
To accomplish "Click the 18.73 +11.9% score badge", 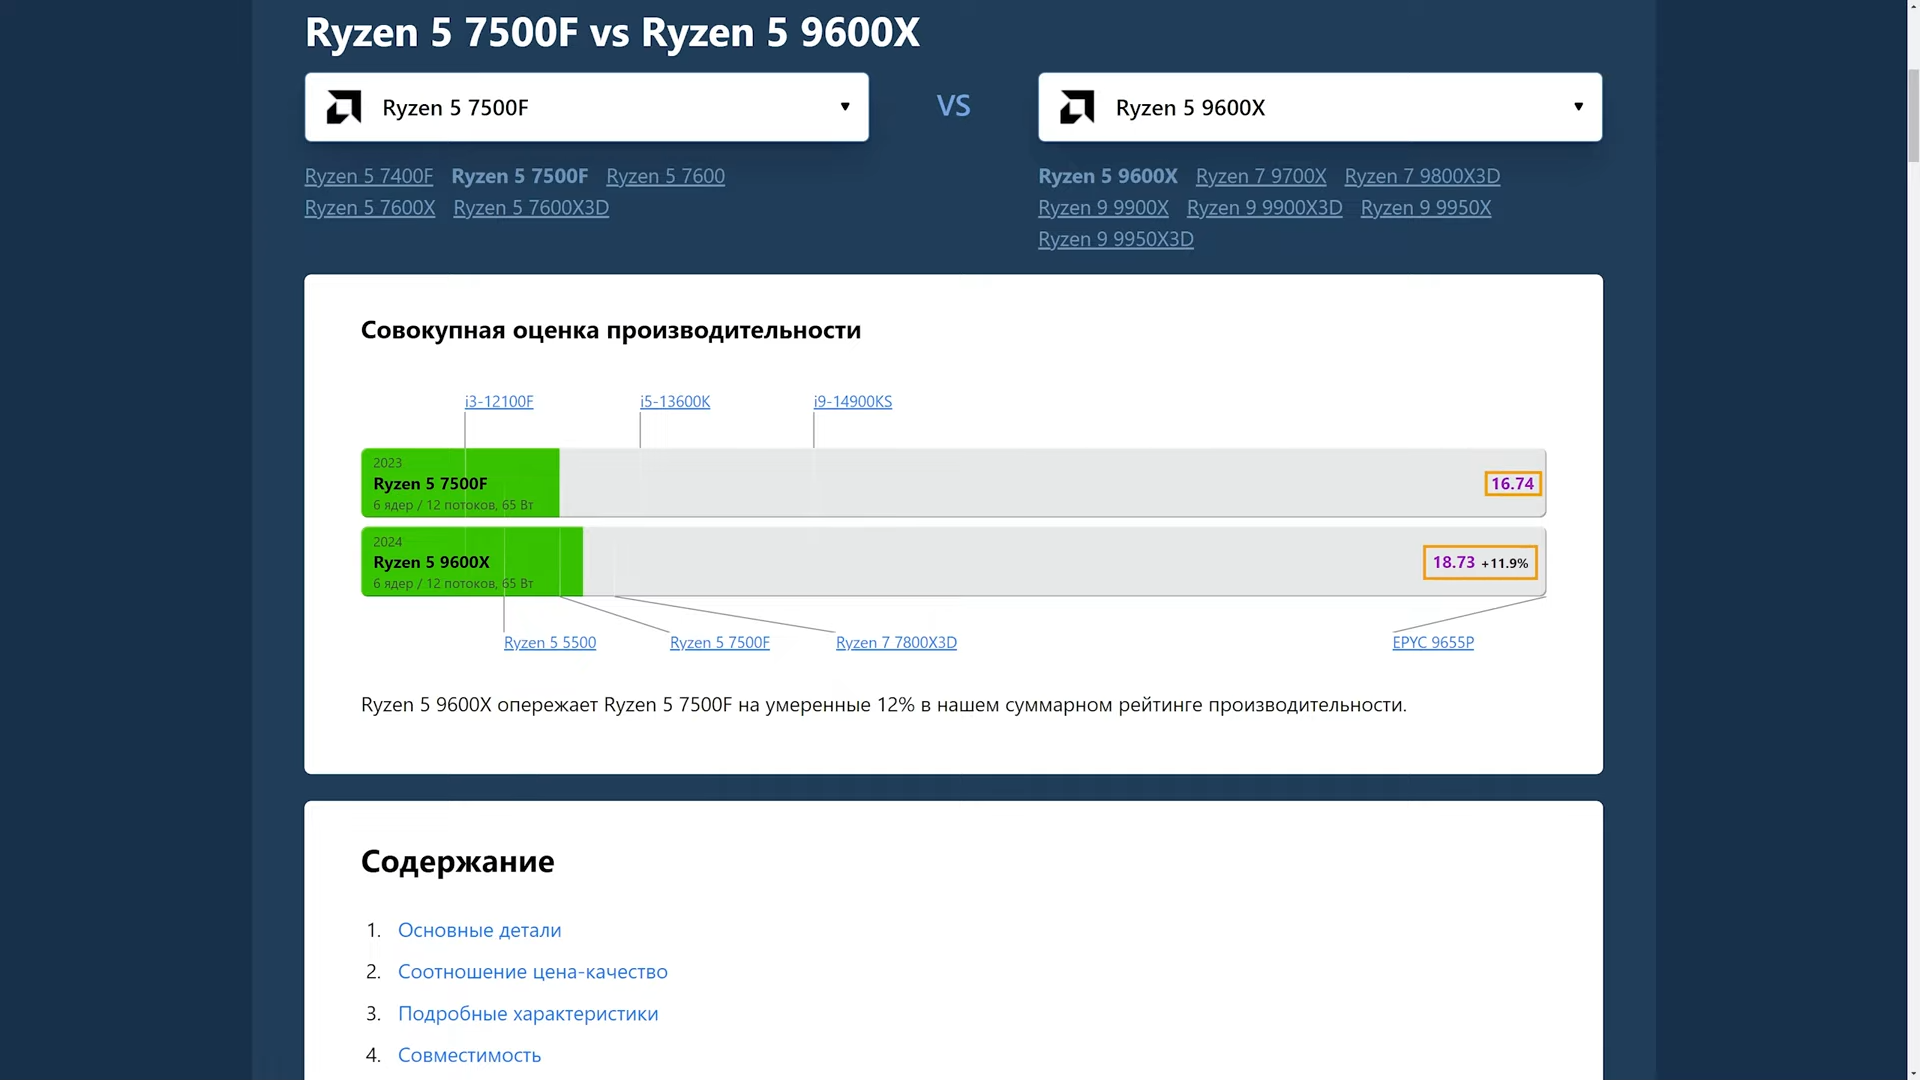I will 1479,563.
